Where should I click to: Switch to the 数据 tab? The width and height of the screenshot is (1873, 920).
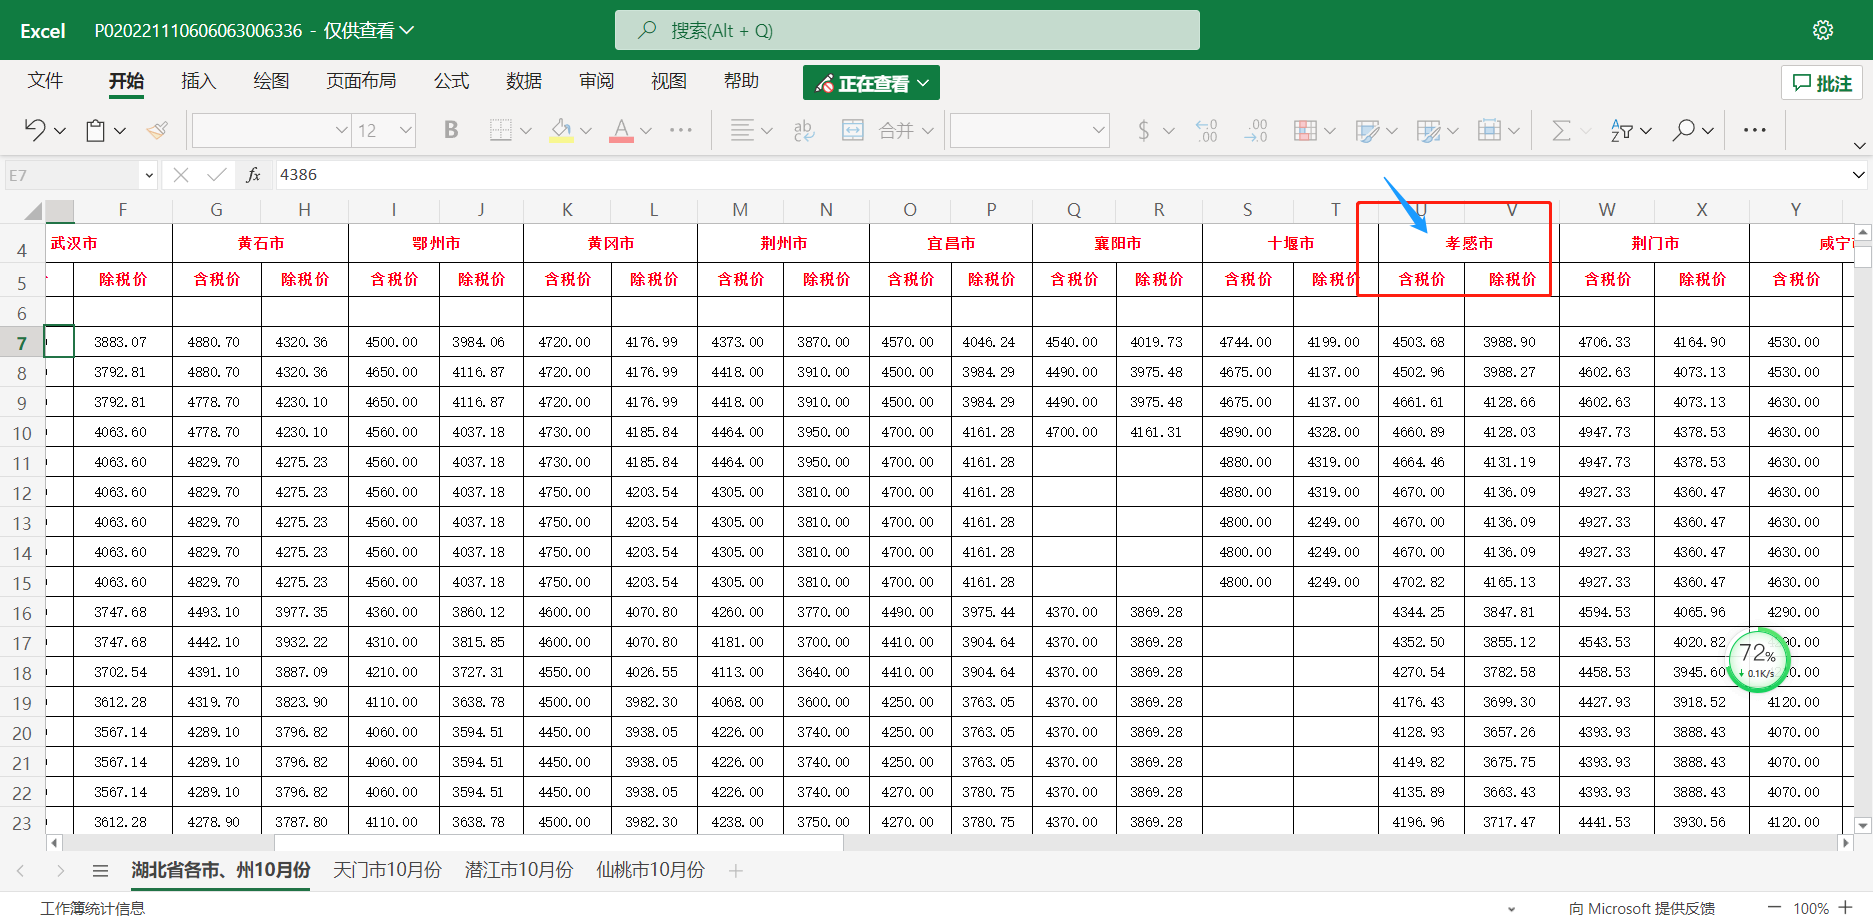[x=524, y=81]
